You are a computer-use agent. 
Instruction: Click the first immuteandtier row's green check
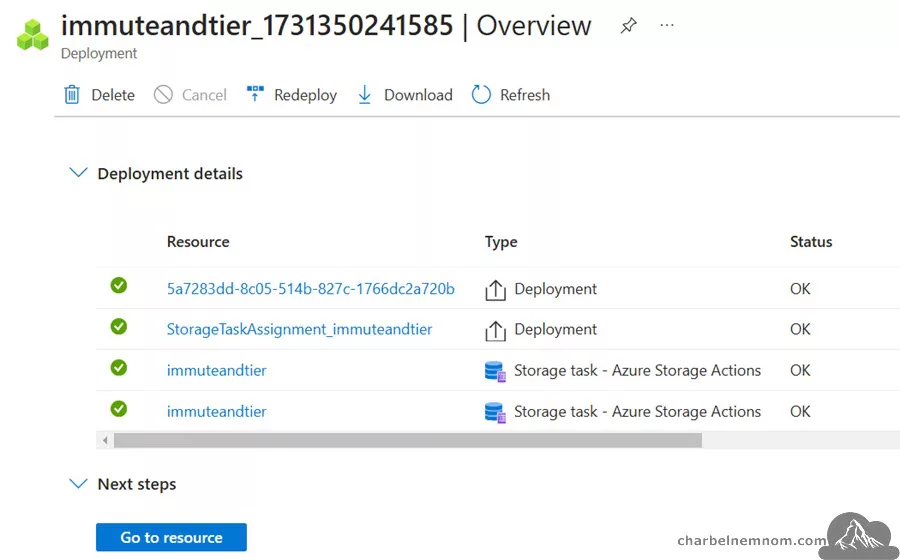119,367
